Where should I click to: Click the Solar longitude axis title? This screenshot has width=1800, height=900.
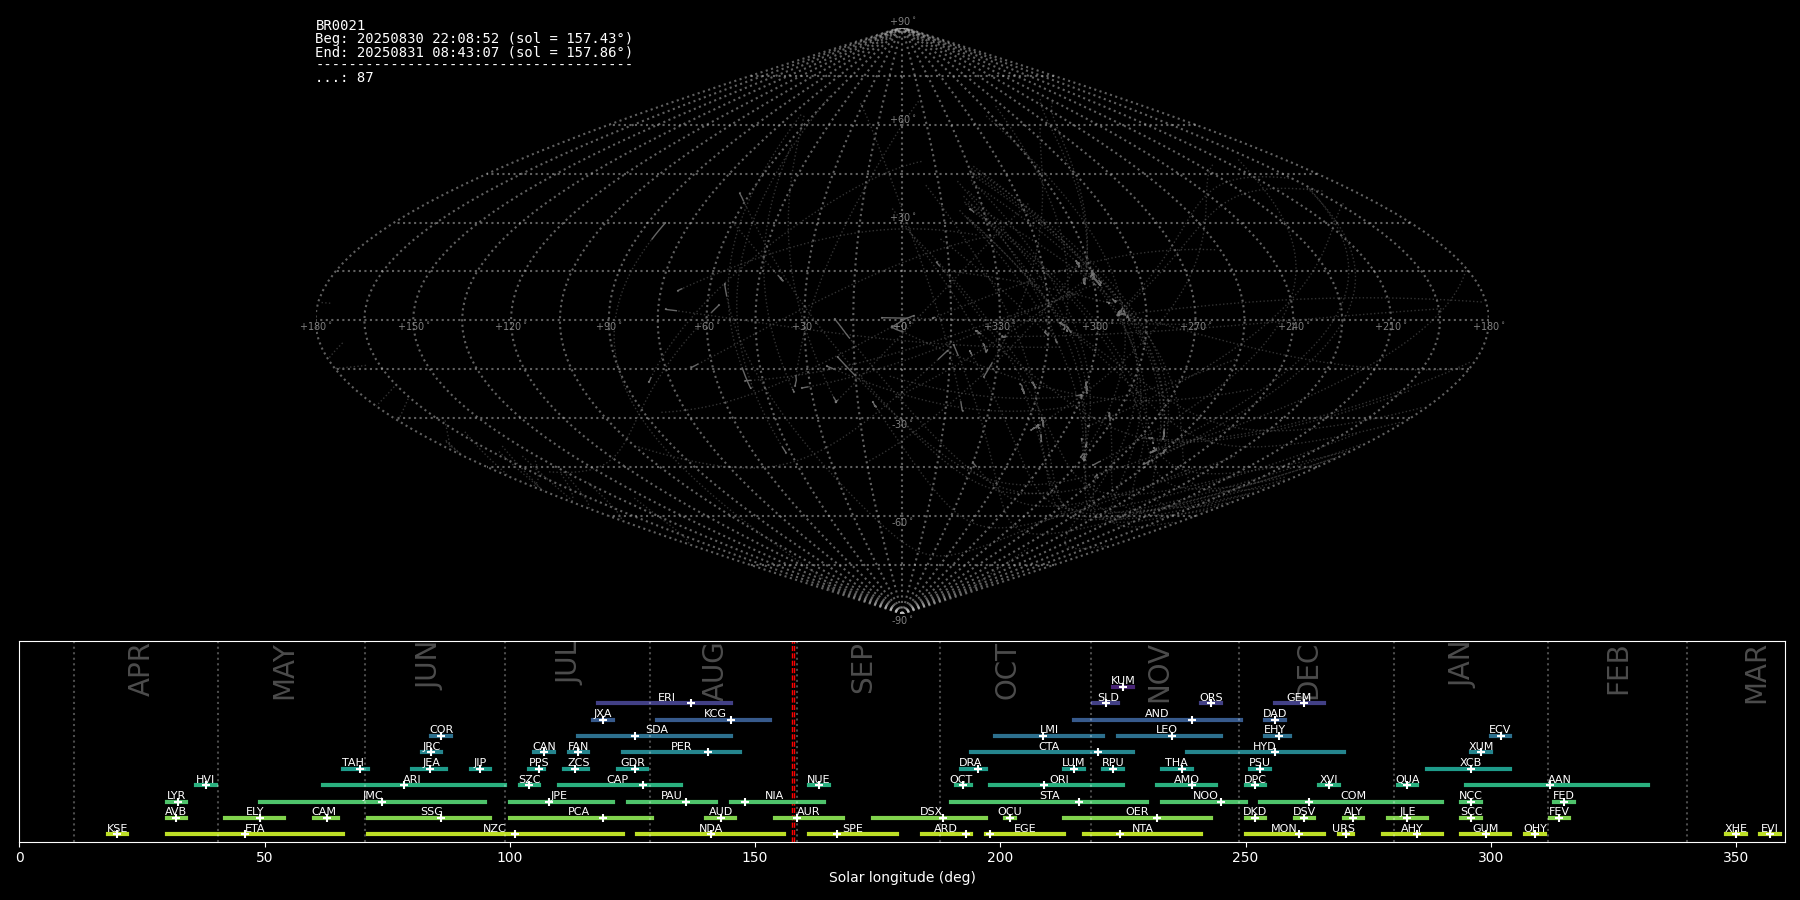pos(902,877)
